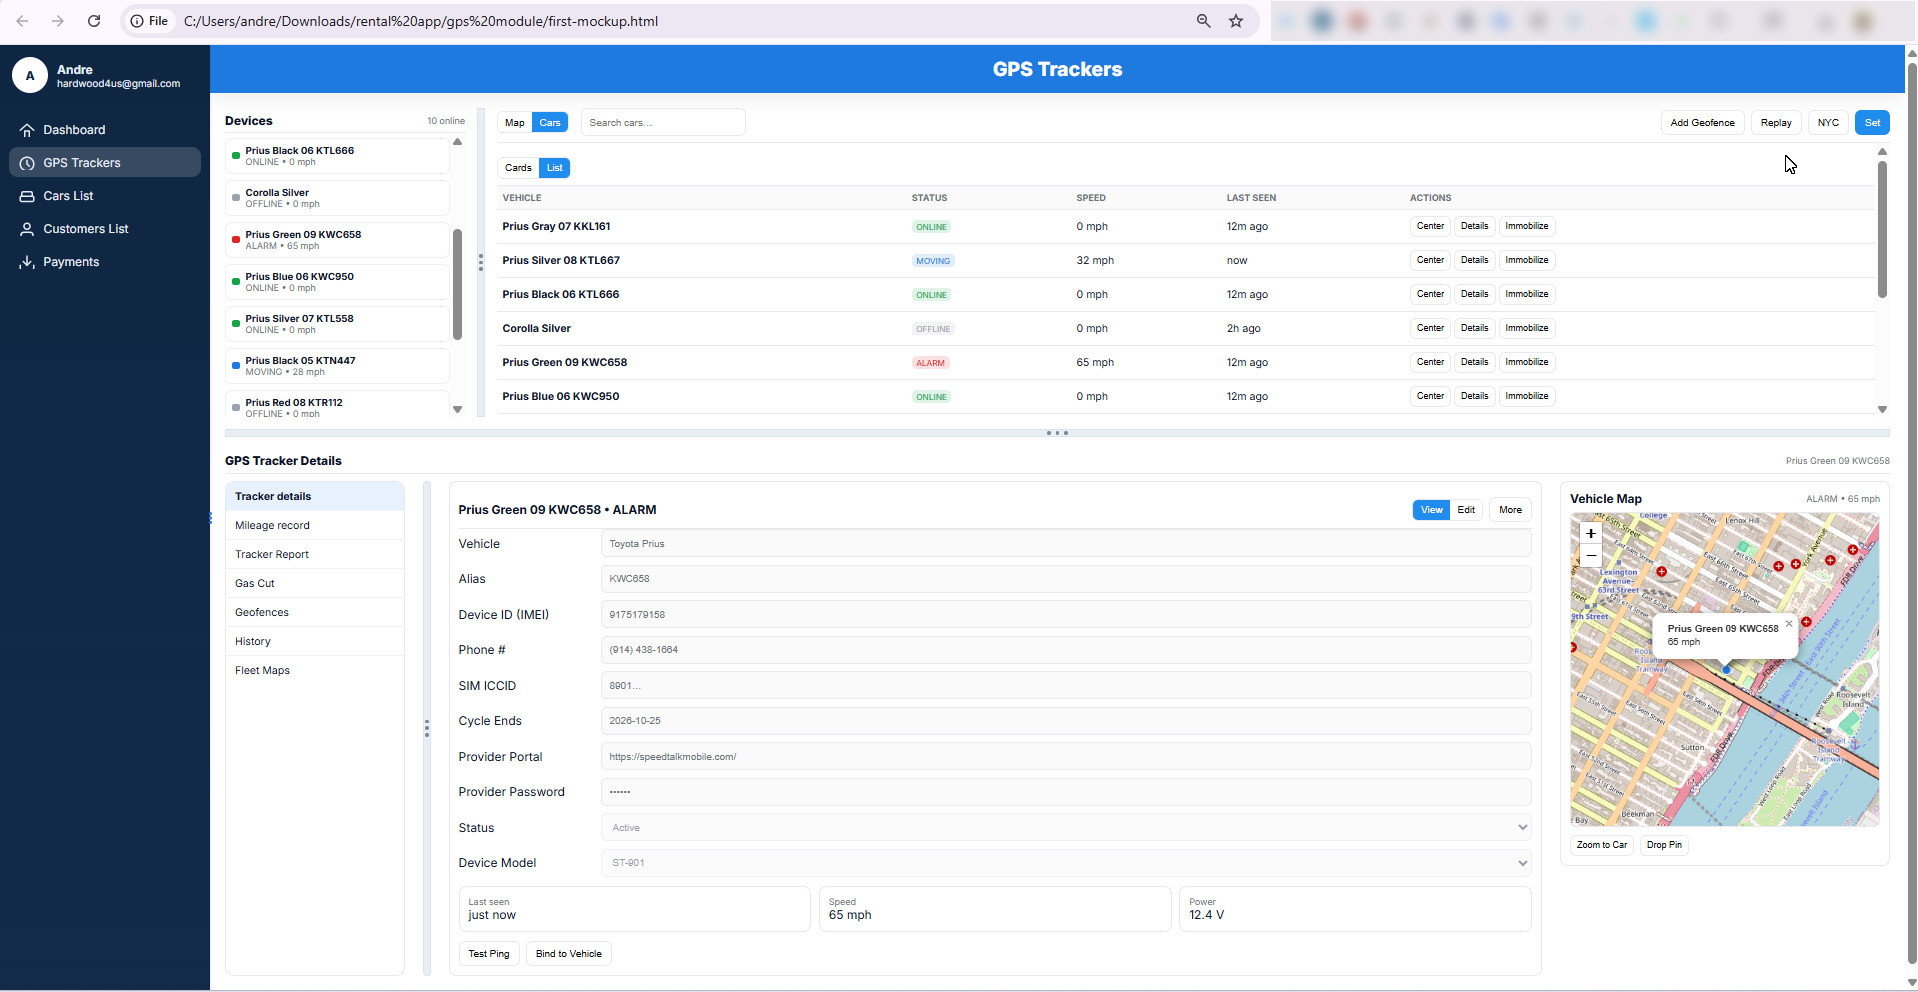The image size is (1918, 992).
Task: Reload the page in the browser
Action: coord(94,21)
